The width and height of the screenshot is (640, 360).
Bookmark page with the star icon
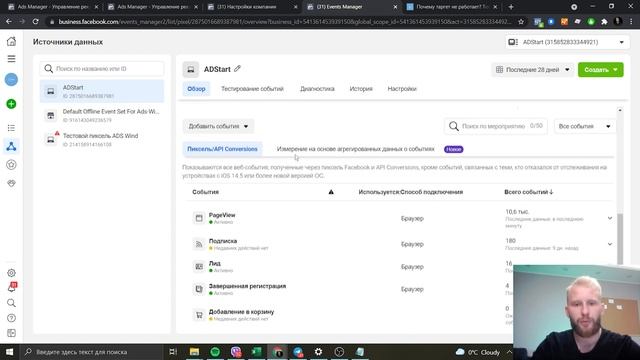(521, 22)
